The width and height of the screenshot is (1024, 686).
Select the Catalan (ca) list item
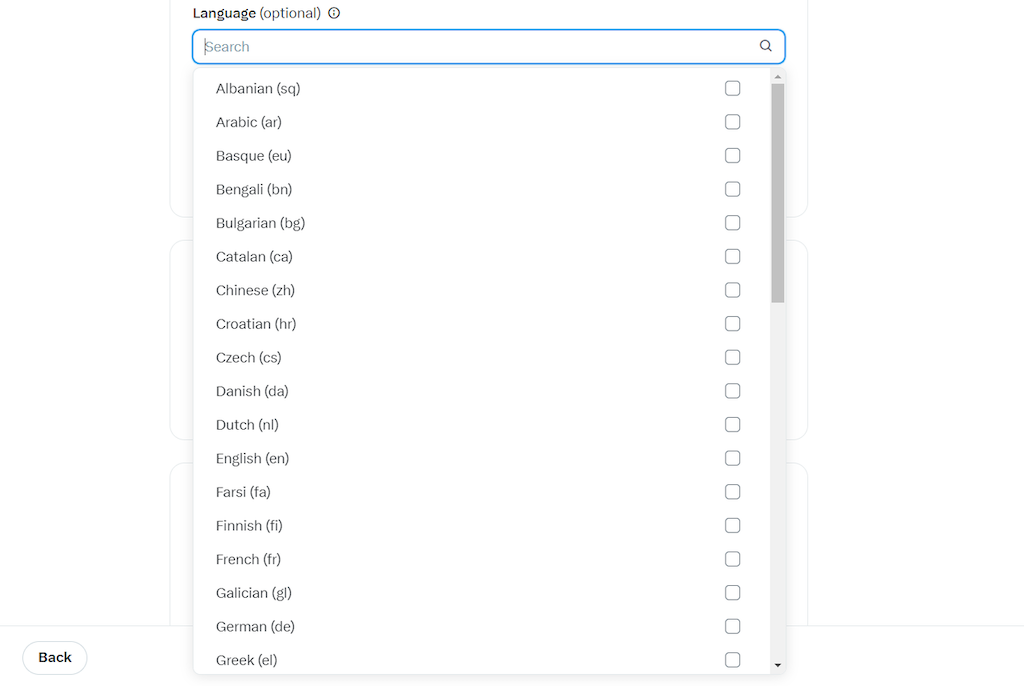coord(482,257)
